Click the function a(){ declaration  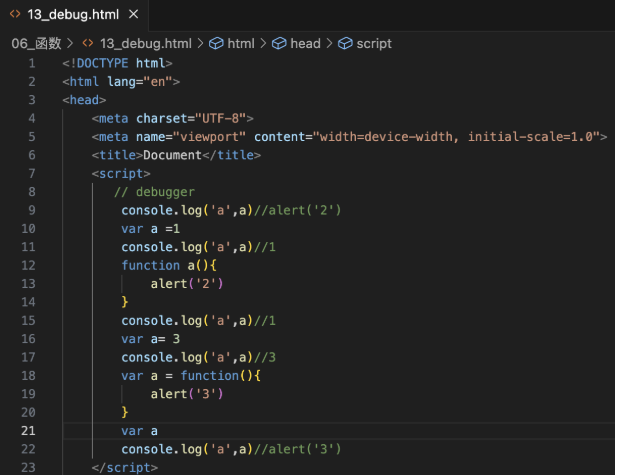click(x=169, y=265)
